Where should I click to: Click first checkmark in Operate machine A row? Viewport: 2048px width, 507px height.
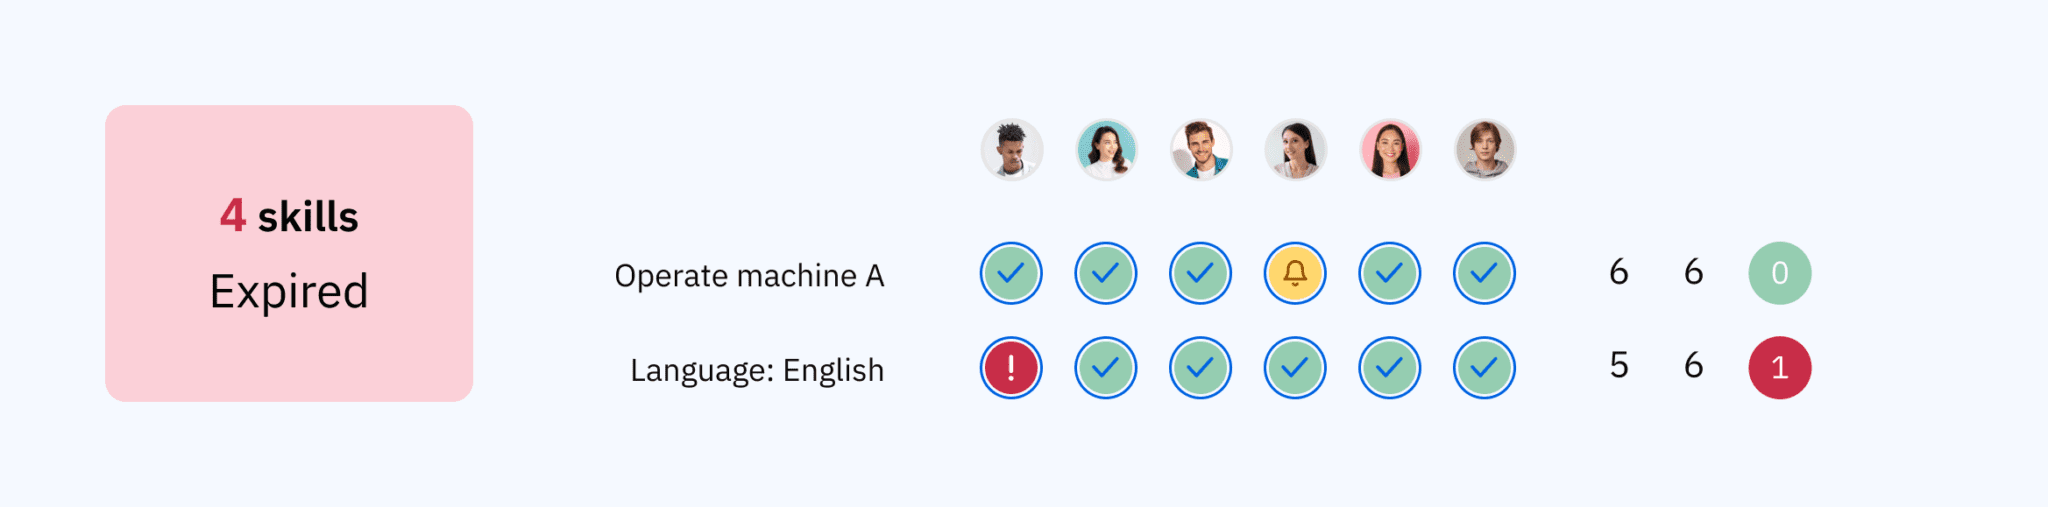1011,273
